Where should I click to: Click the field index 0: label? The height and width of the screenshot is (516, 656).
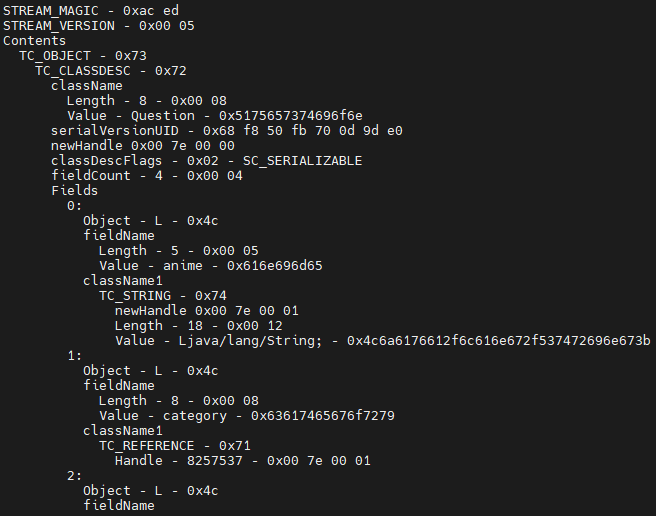pyautogui.click(x=74, y=206)
